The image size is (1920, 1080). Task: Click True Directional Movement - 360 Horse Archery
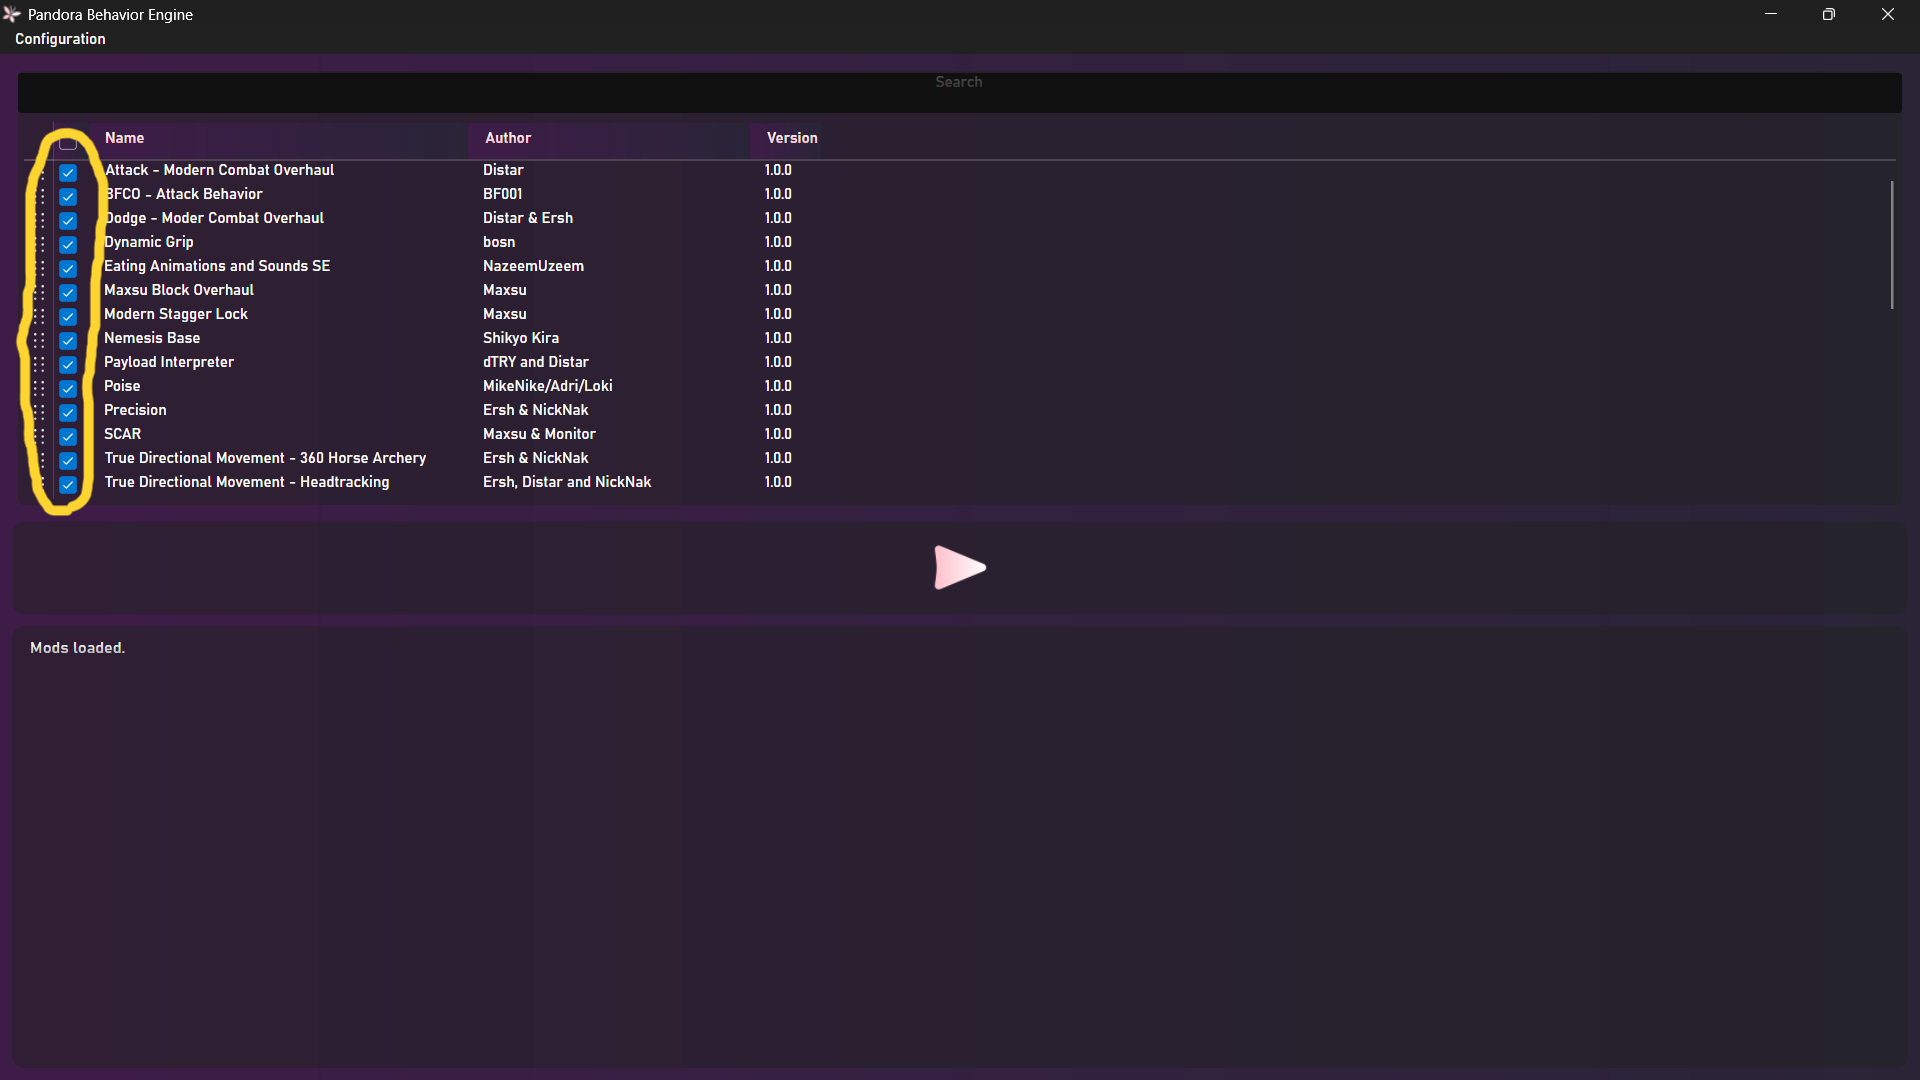pos(265,458)
